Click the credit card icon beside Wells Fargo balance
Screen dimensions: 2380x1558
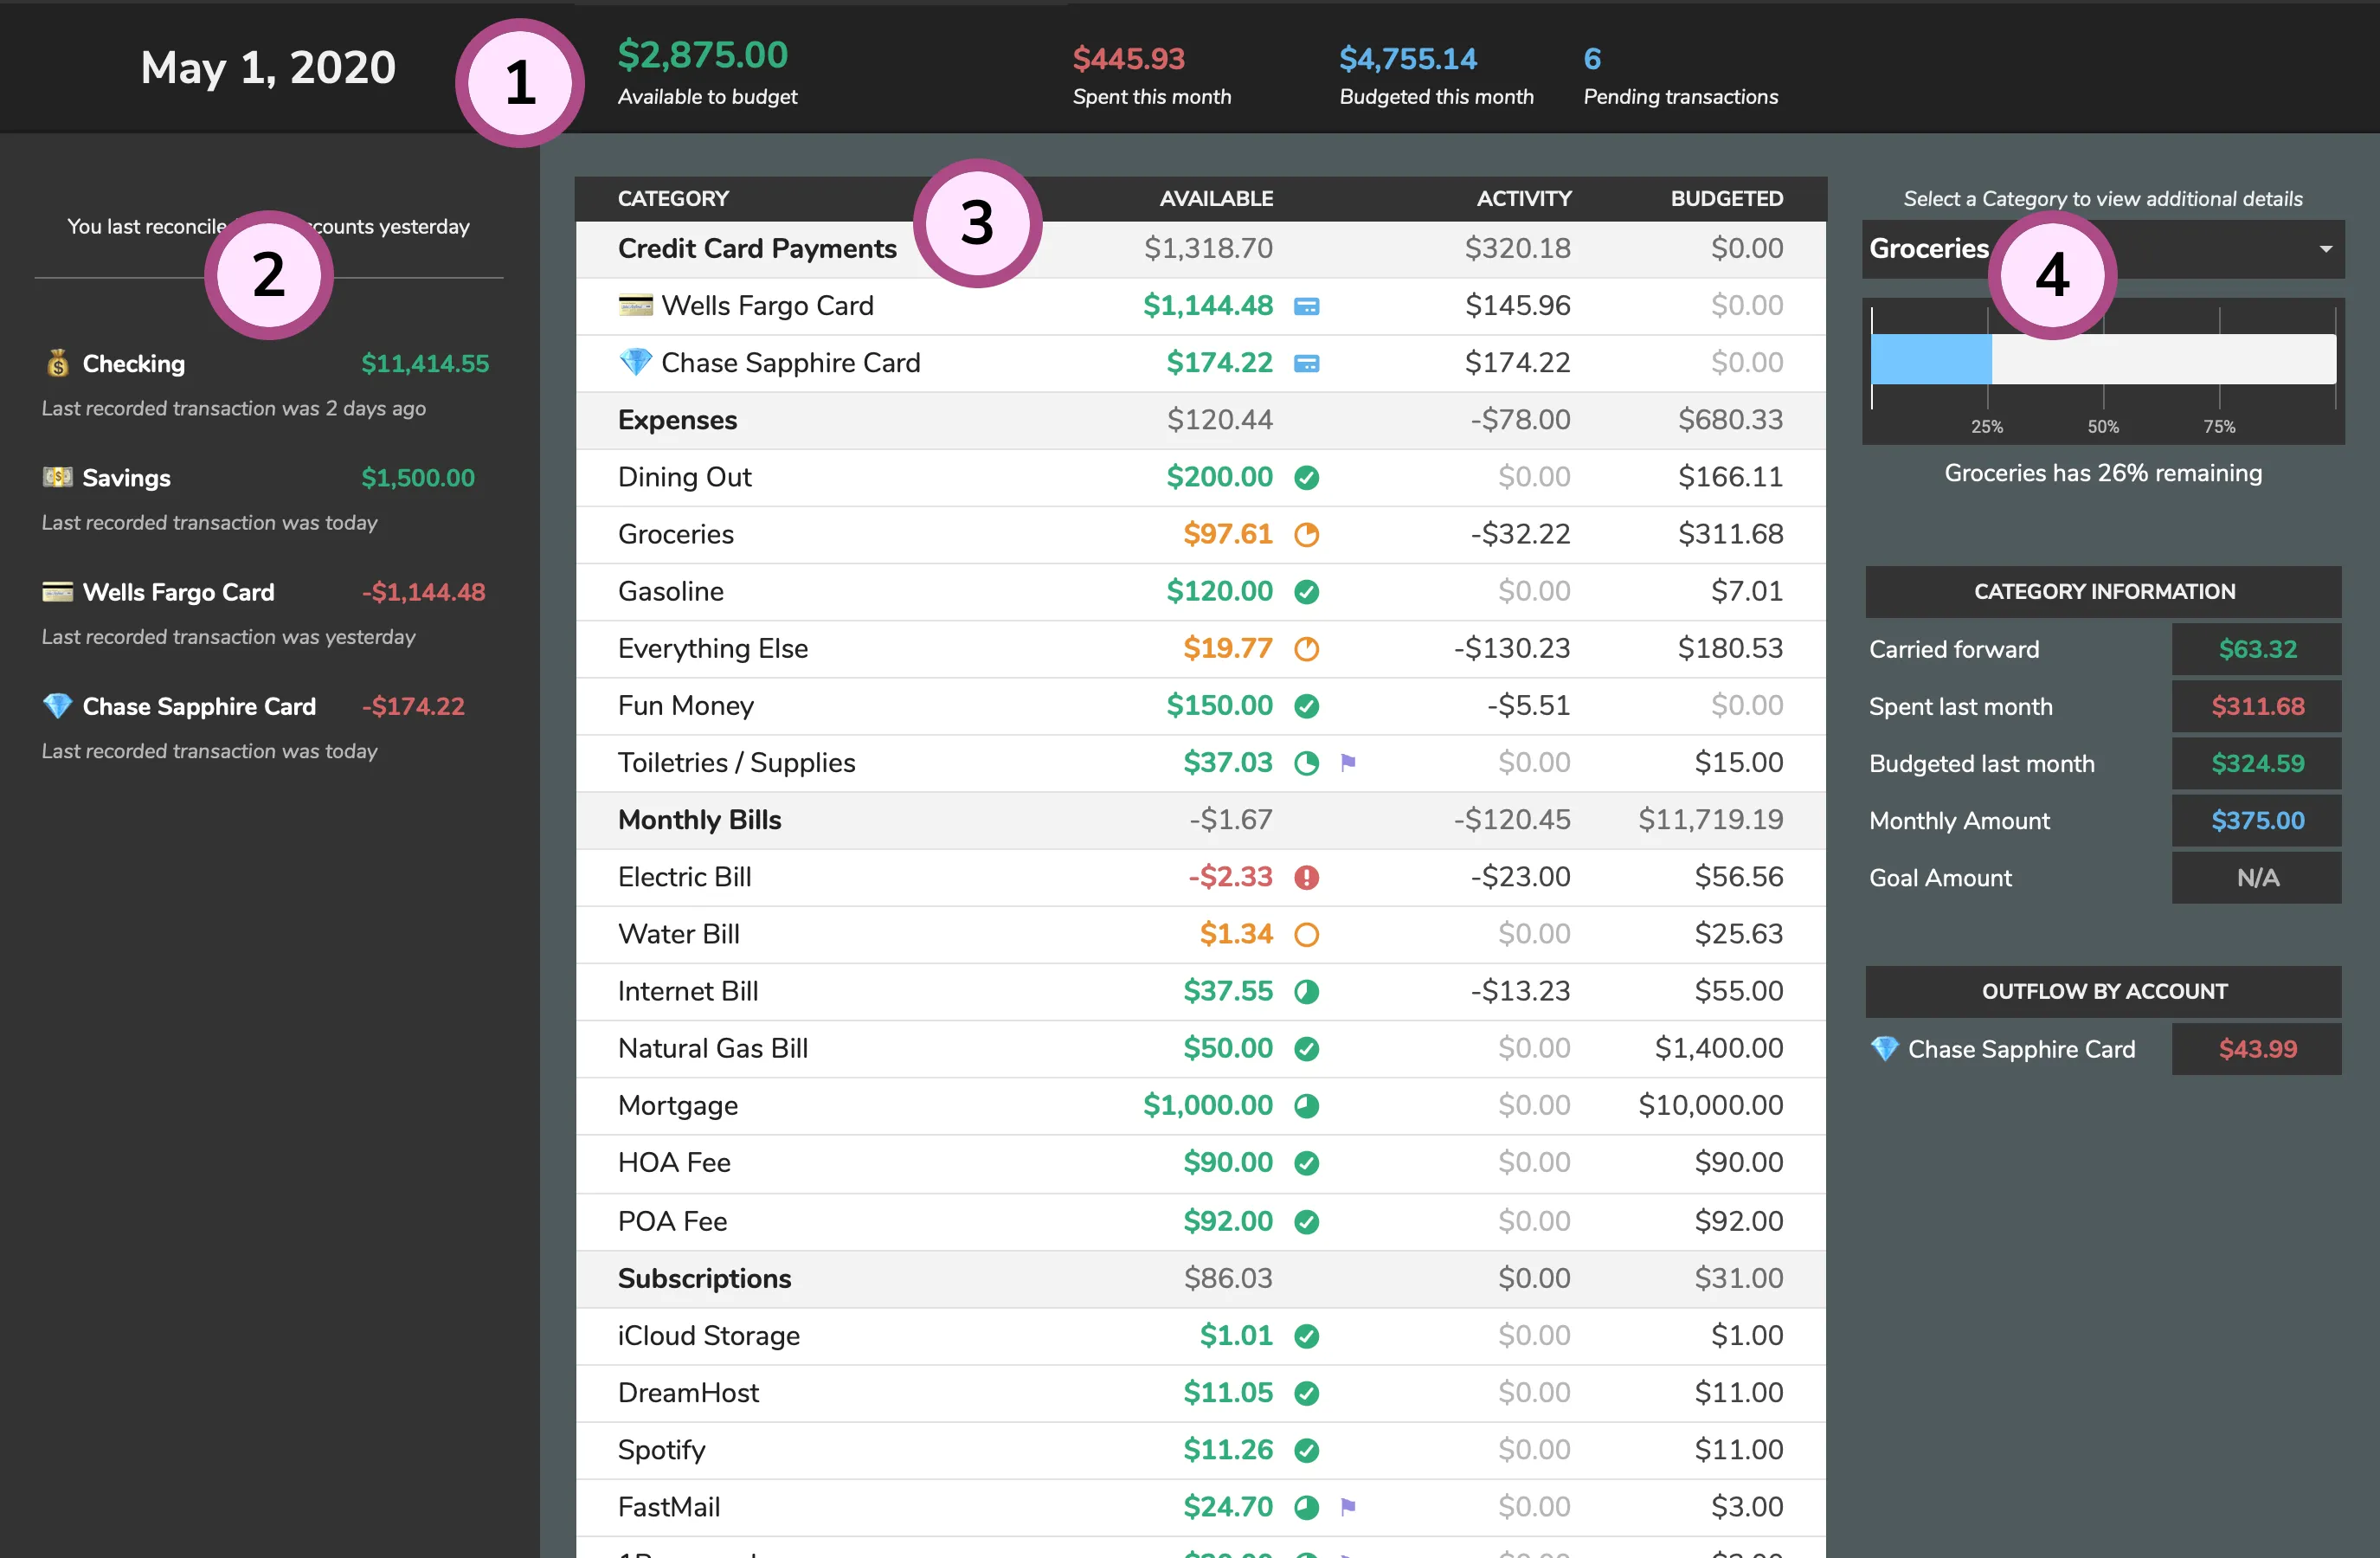coord(1308,306)
